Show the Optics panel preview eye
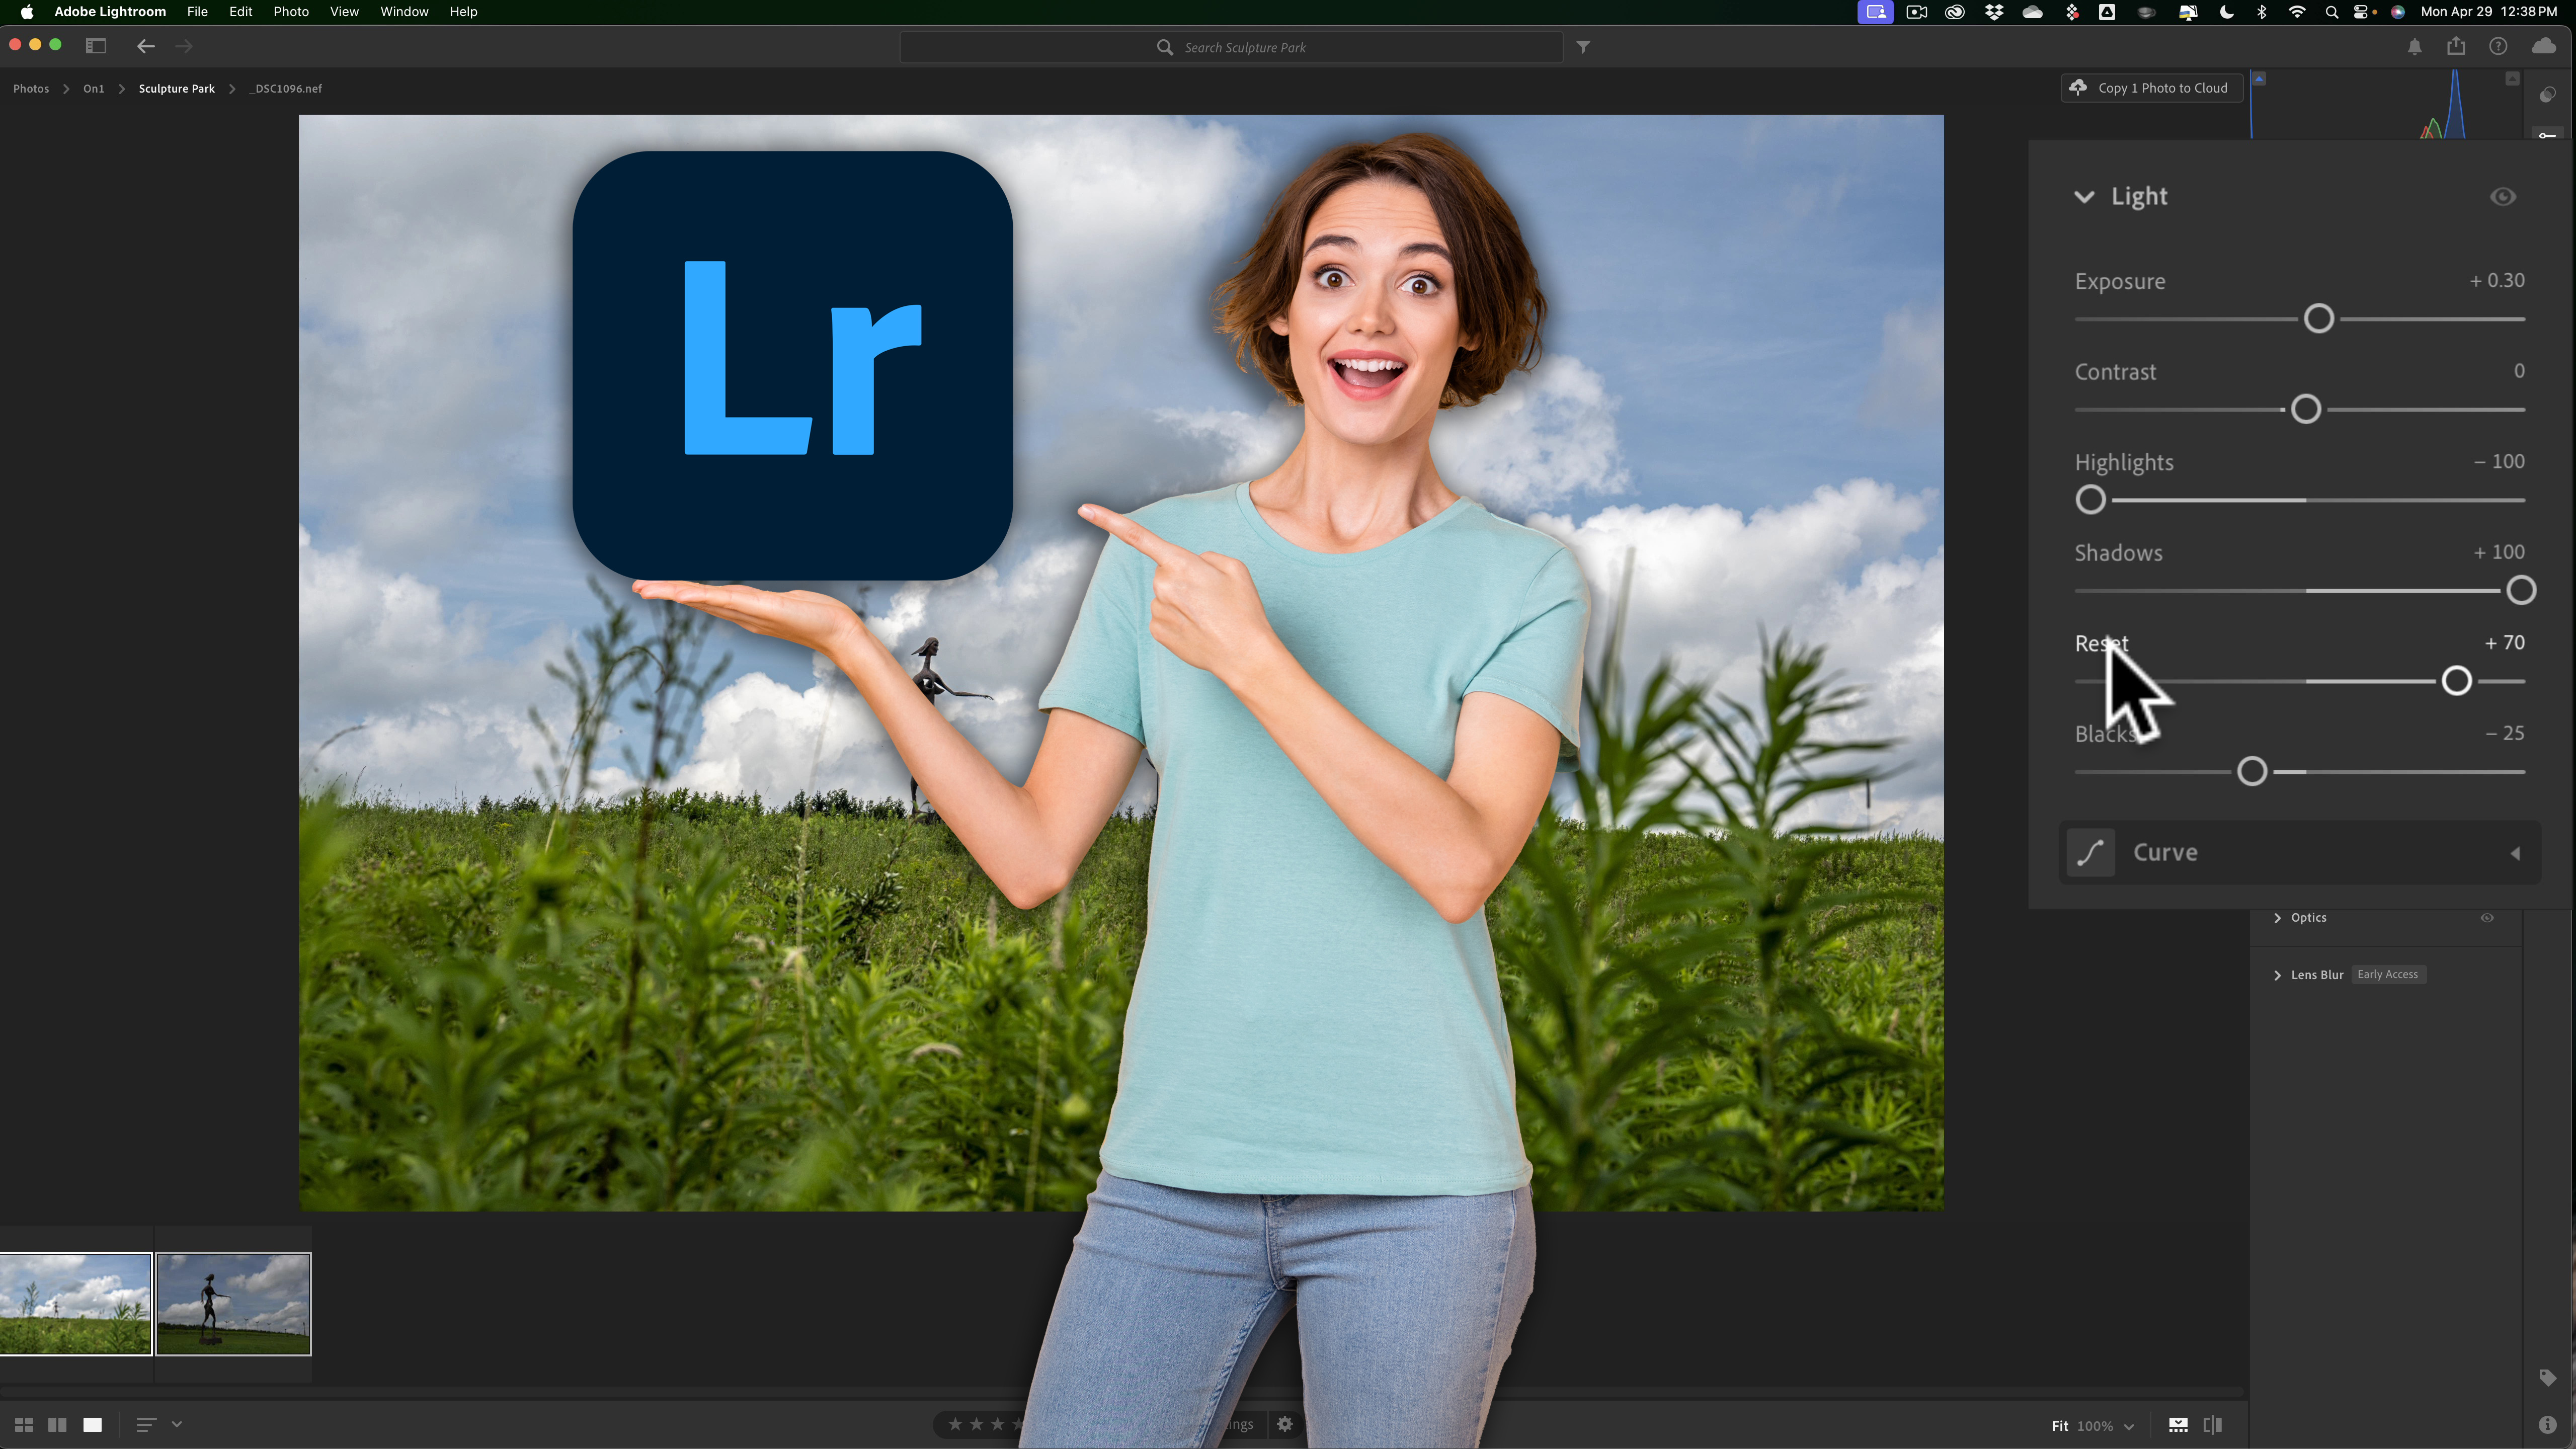2576x1449 pixels. click(x=2487, y=917)
